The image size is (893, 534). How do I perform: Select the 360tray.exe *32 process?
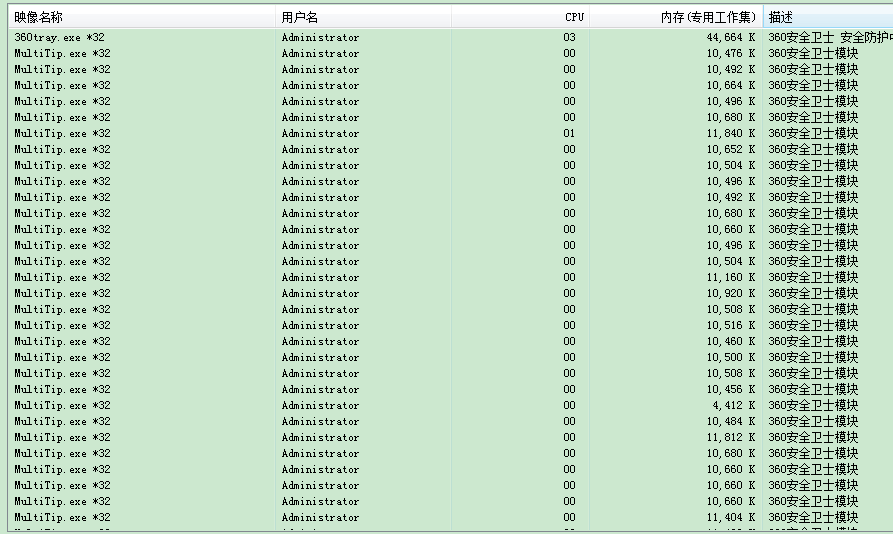pos(60,38)
